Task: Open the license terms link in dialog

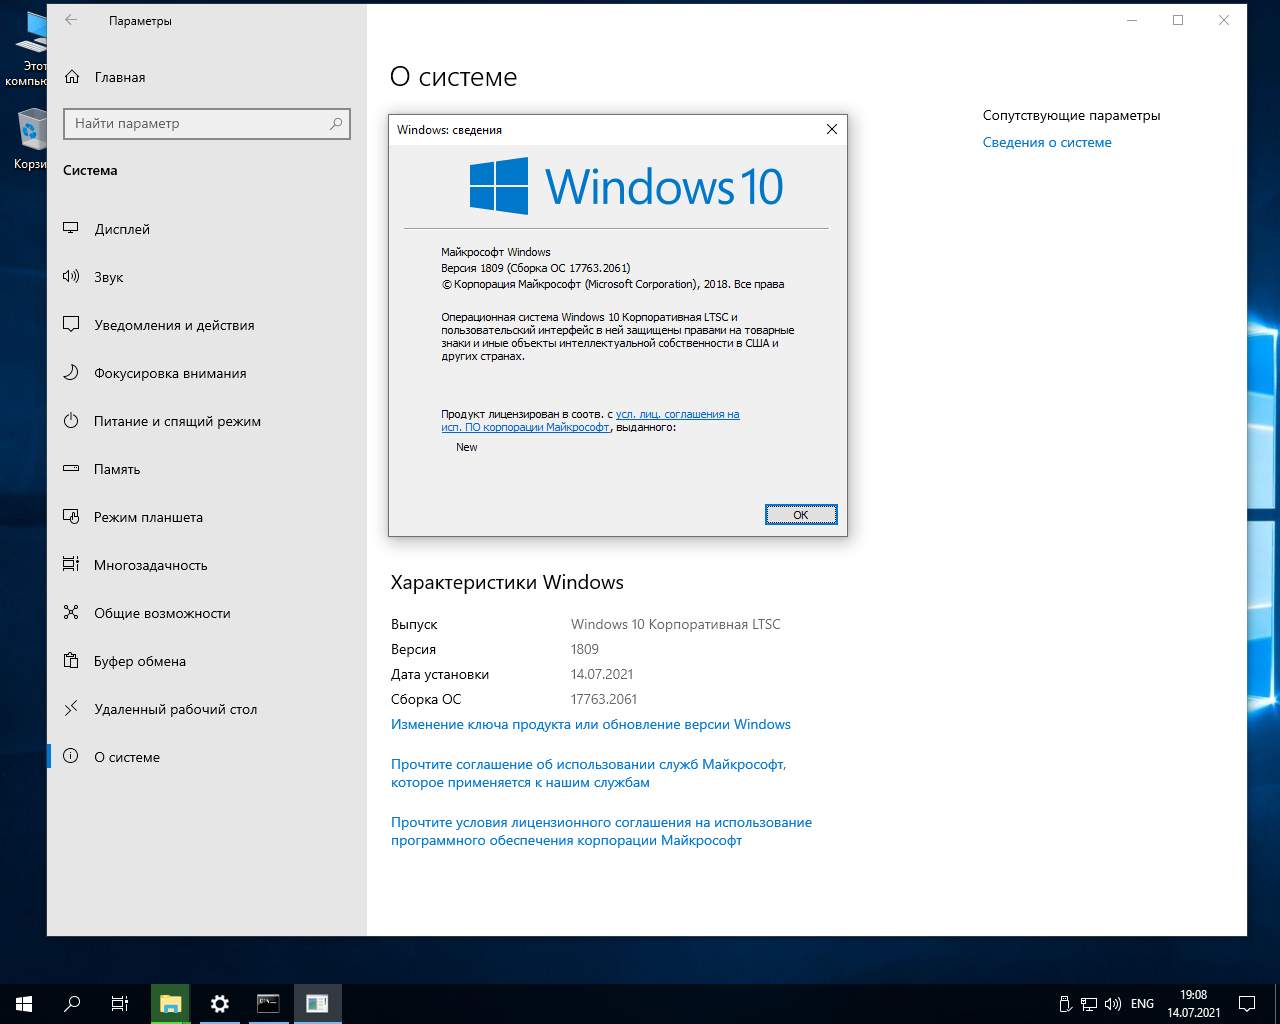Action: point(677,414)
